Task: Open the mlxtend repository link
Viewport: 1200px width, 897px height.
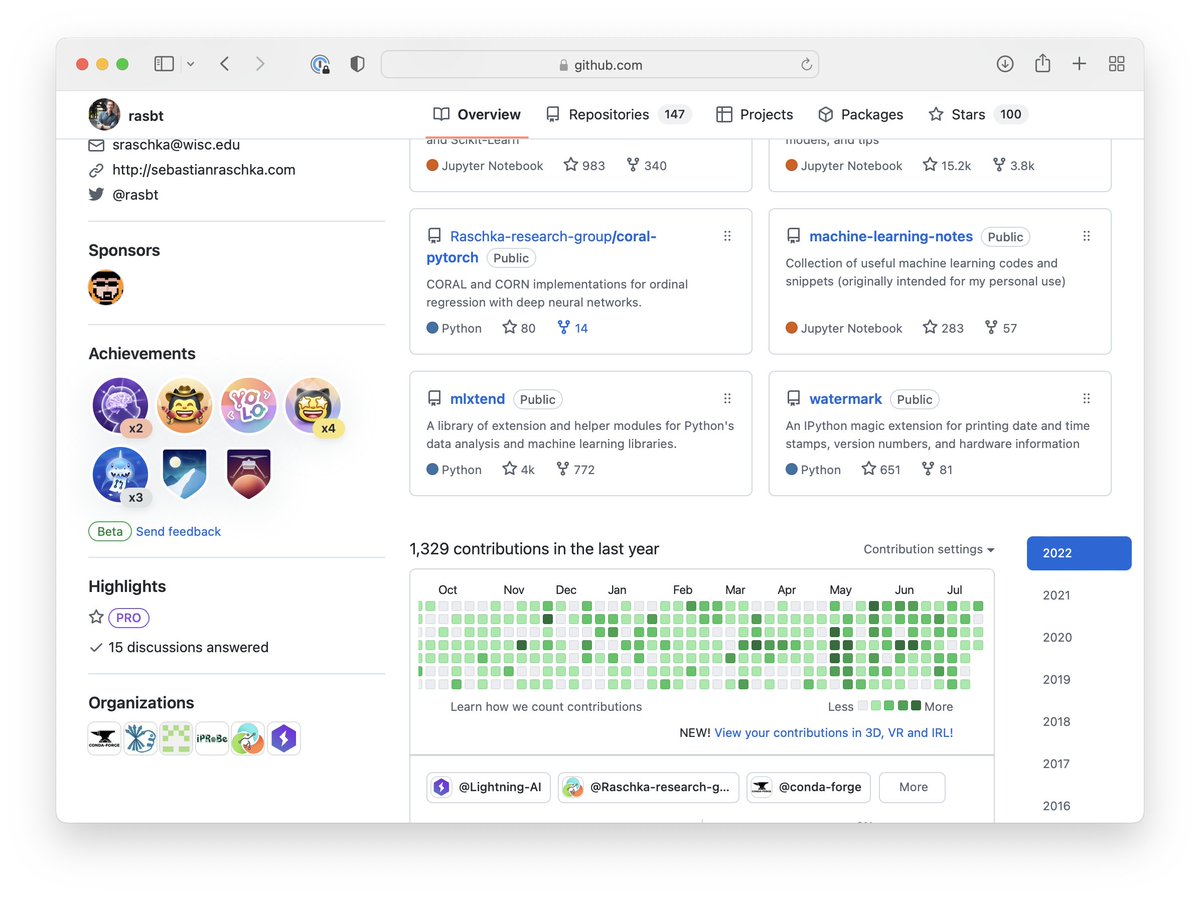Action: (477, 398)
